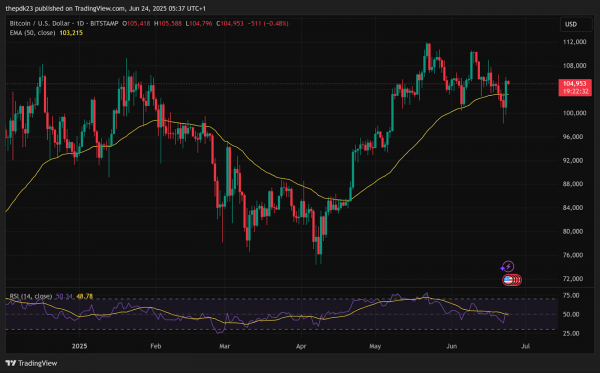This screenshot has height=373, width=600.
Task: Click the 50.00 level on RSI scale
Action: 572,314
